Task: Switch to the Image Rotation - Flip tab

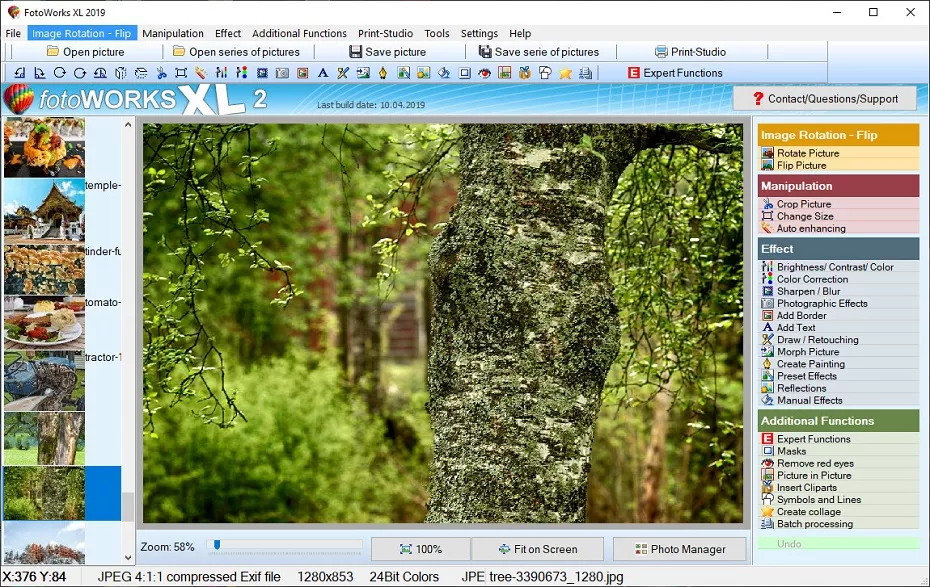Action: [83, 33]
